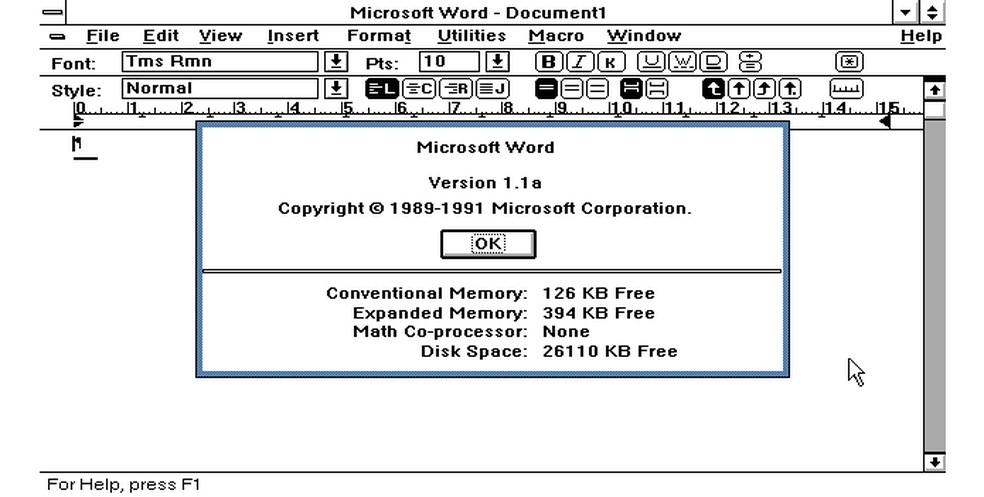
Task: Select one-and-a-half line spacing icon
Action: (x=572, y=88)
